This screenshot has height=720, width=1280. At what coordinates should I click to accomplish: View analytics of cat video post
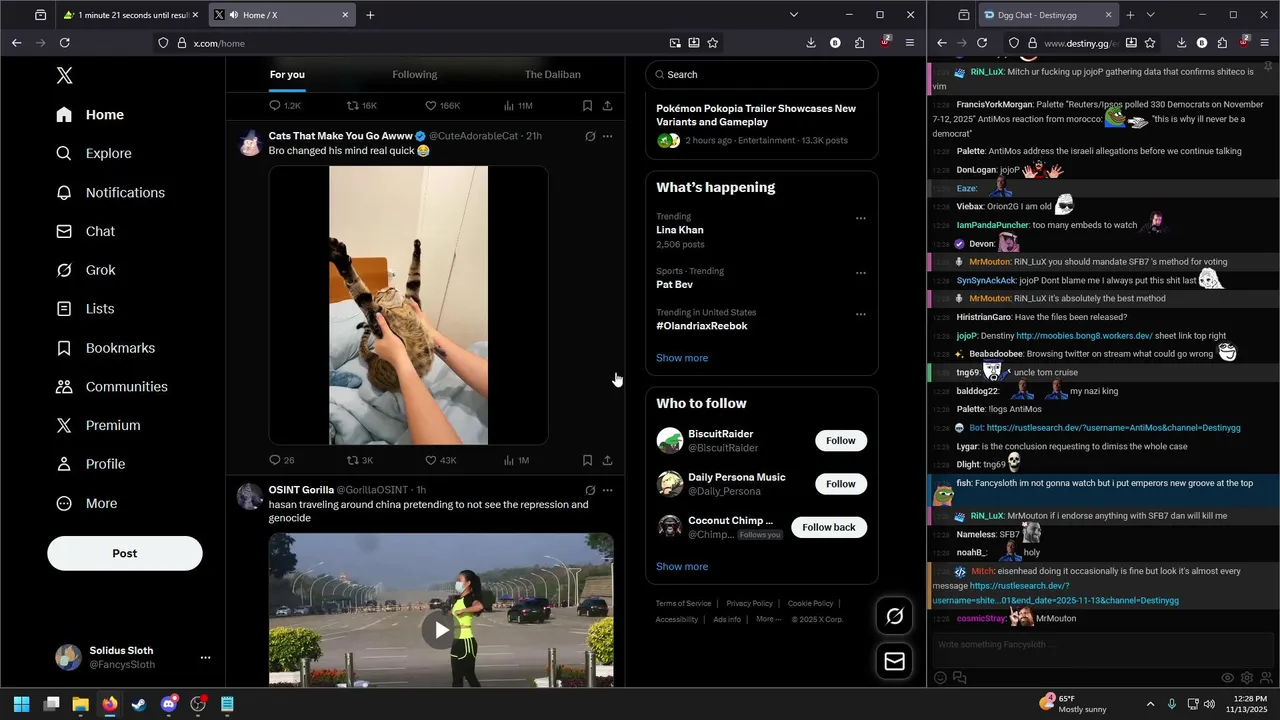click(509, 460)
